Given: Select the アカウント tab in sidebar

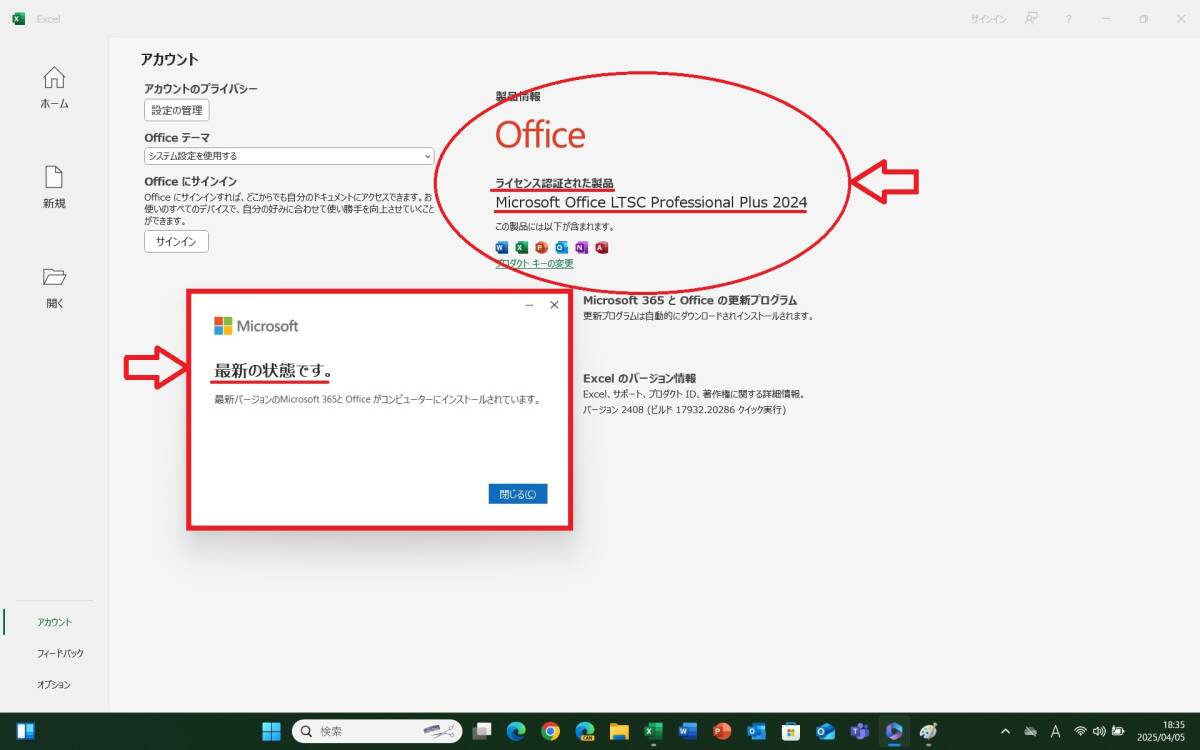Looking at the screenshot, I should pos(54,622).
